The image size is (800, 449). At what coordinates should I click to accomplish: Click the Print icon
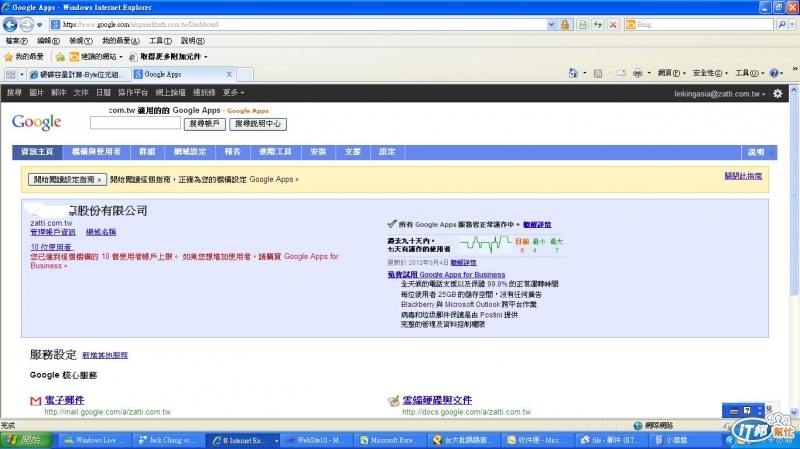coord(637,73)
